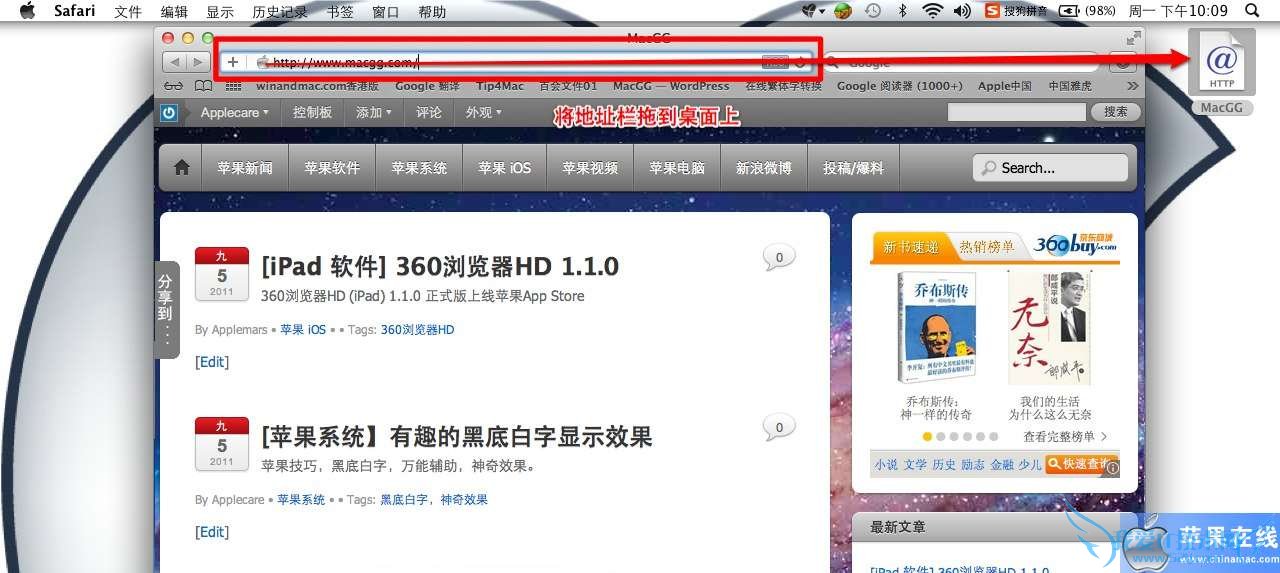Open the 历史记录 menu
1280x573 pixels.
coord(280,12)
